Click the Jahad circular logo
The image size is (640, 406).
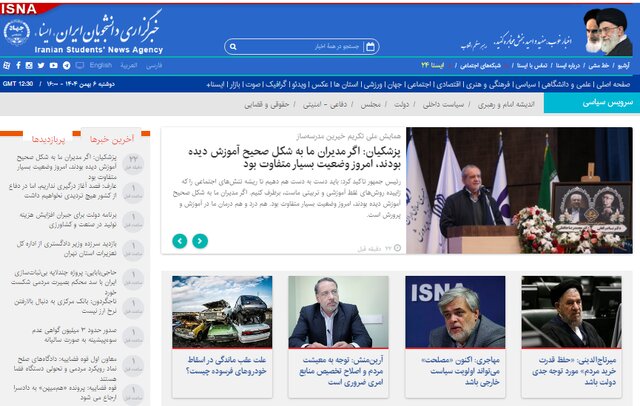tap(16, 33)
